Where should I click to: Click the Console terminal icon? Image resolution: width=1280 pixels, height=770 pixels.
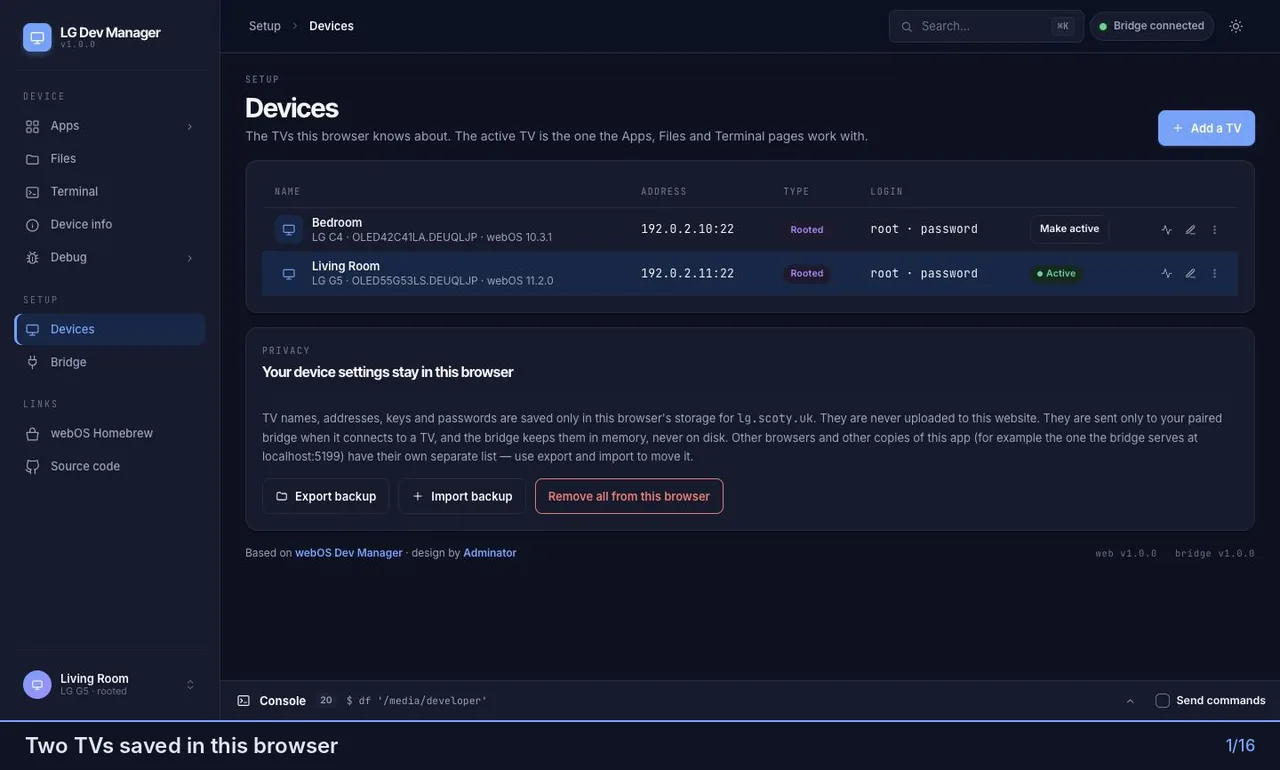point(243,701)
